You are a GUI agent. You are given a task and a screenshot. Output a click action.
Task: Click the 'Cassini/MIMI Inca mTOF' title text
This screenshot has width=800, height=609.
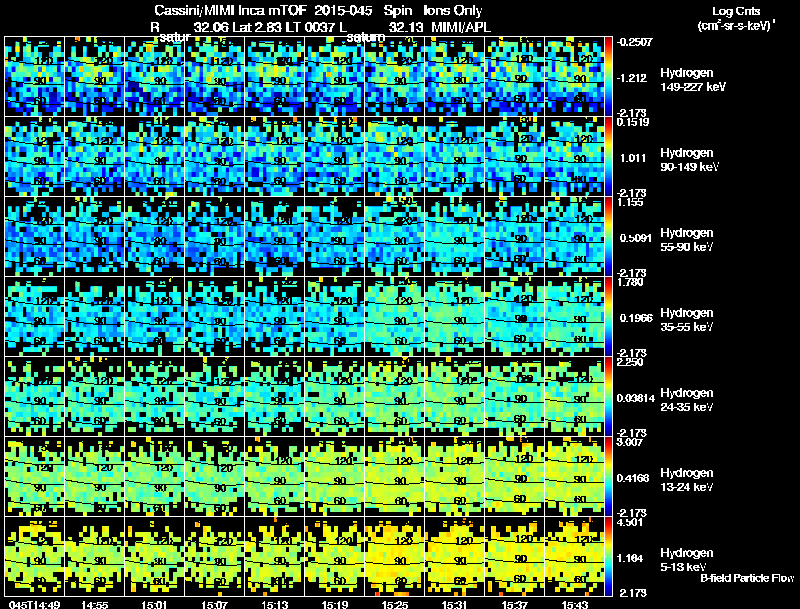(x=230, y=11)
